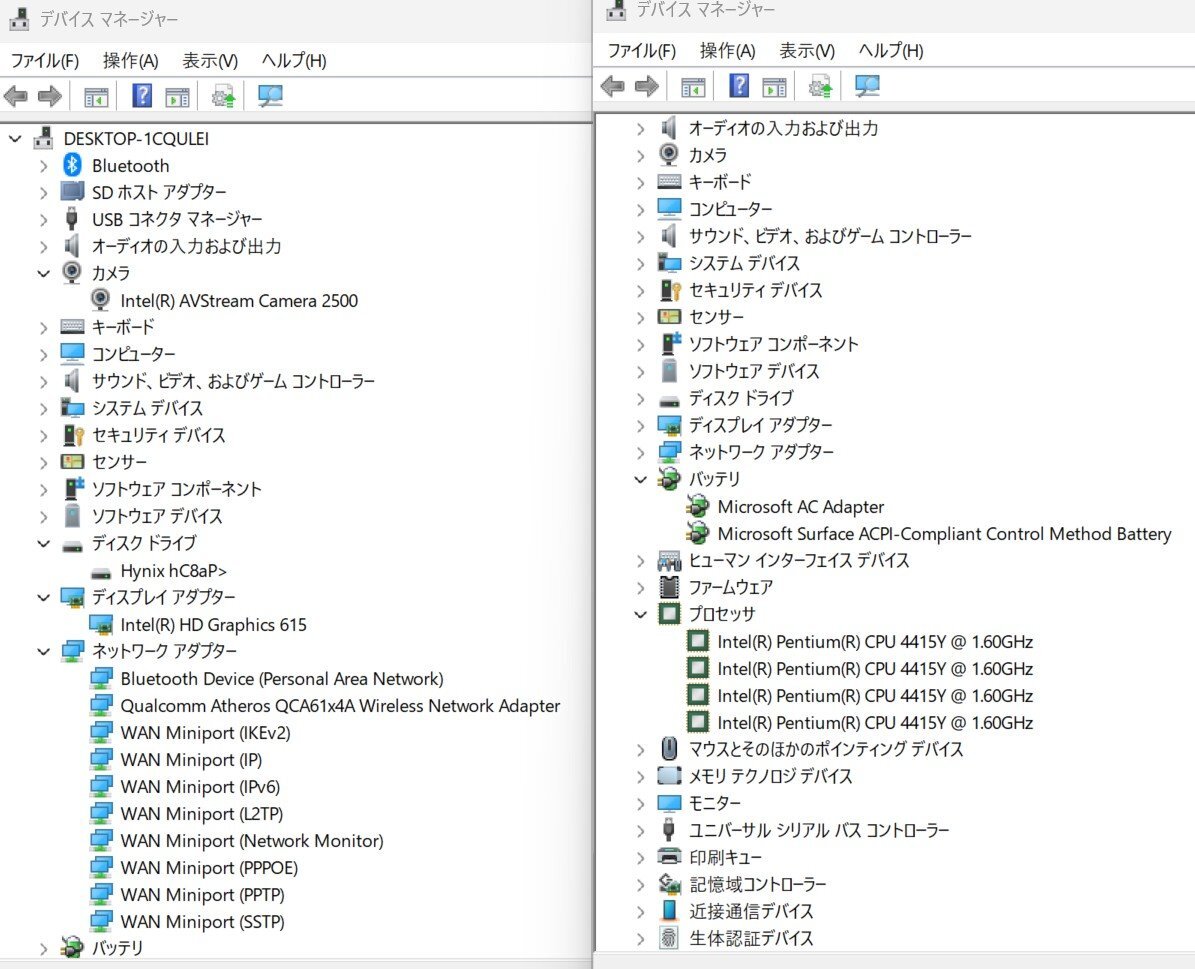Select ソフトウェア コンポーネント in left window
The height and width of the screenshot is (969, 1195).
point(176,489)
